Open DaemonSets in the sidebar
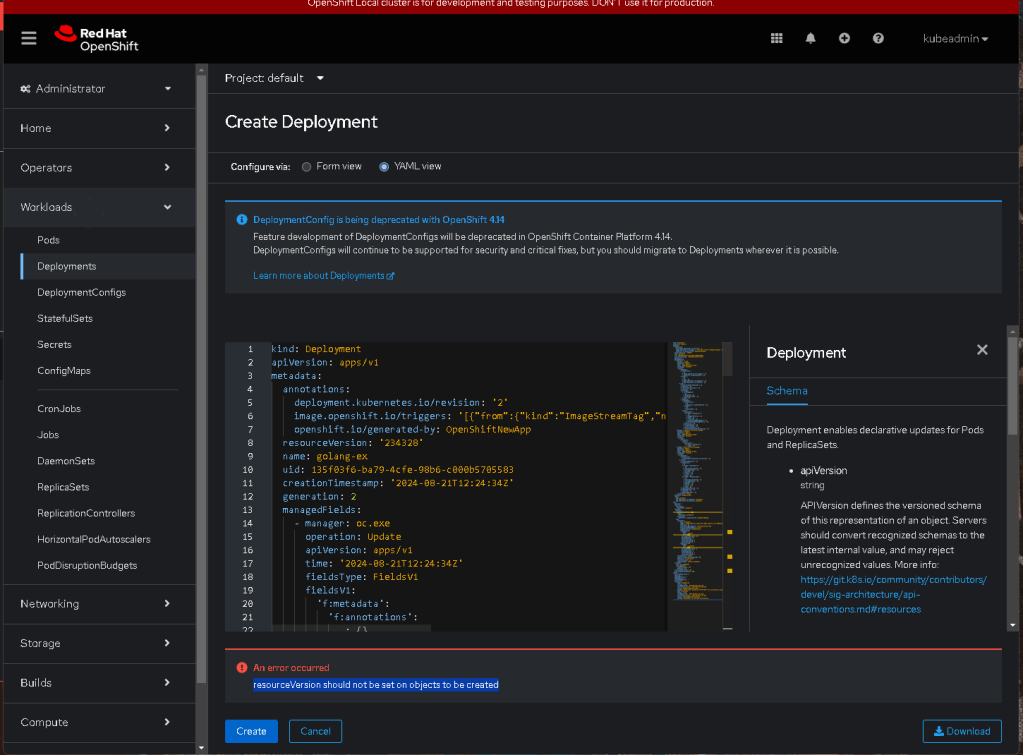Screen dimensions: 1023x755 [66, 461]
